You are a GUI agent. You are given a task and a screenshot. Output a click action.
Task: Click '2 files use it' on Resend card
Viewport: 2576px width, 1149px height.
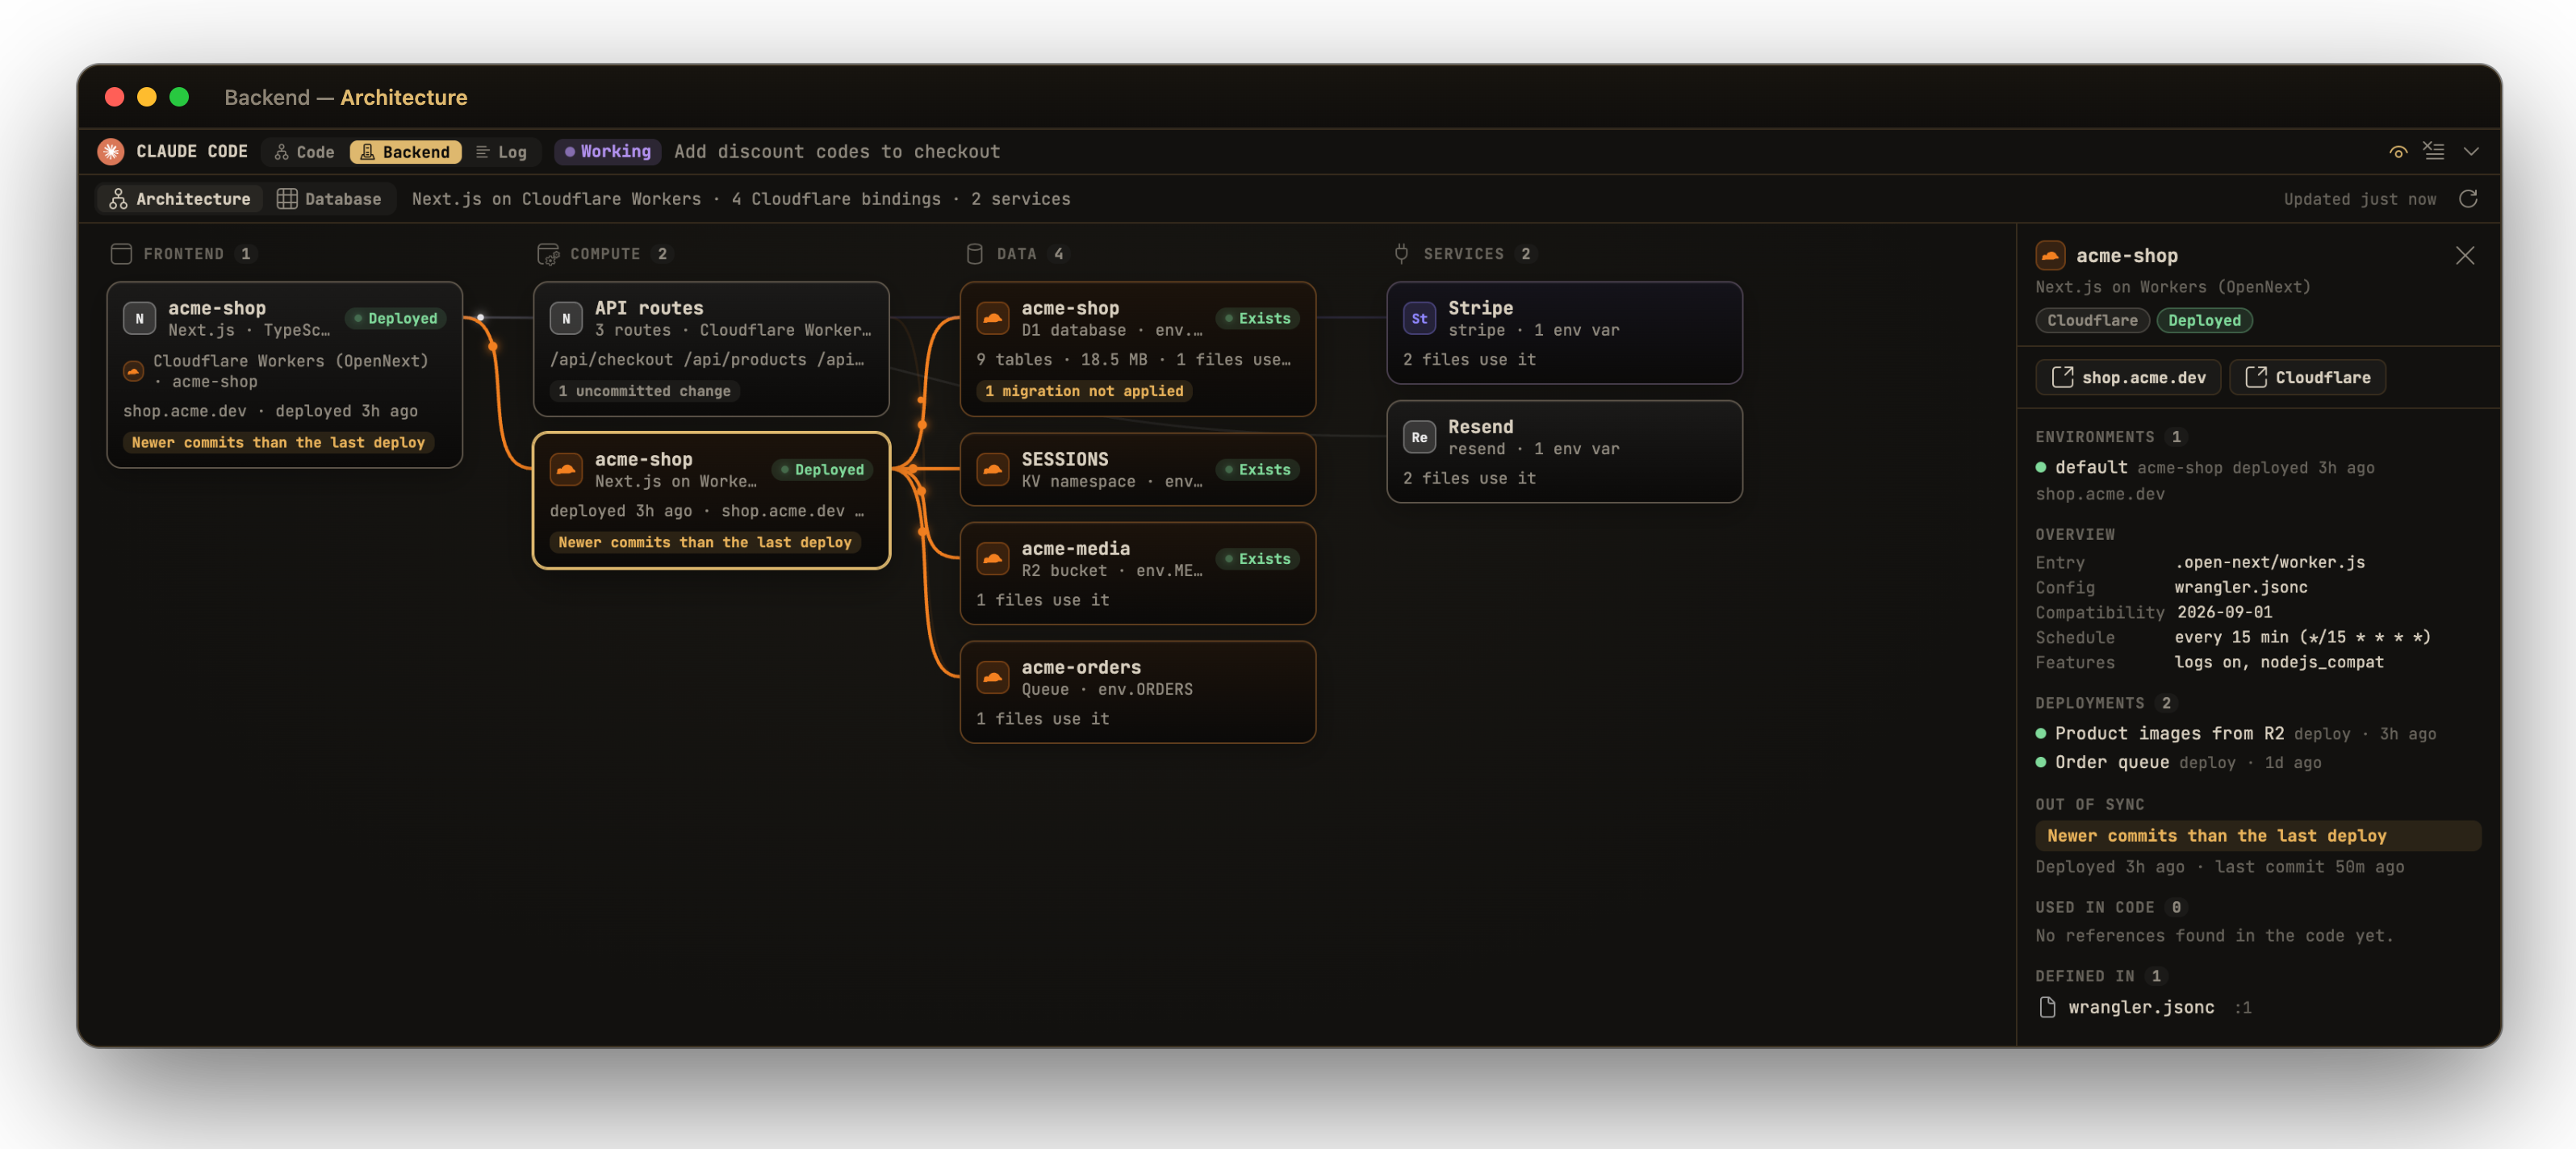[x=1469, y=478]
